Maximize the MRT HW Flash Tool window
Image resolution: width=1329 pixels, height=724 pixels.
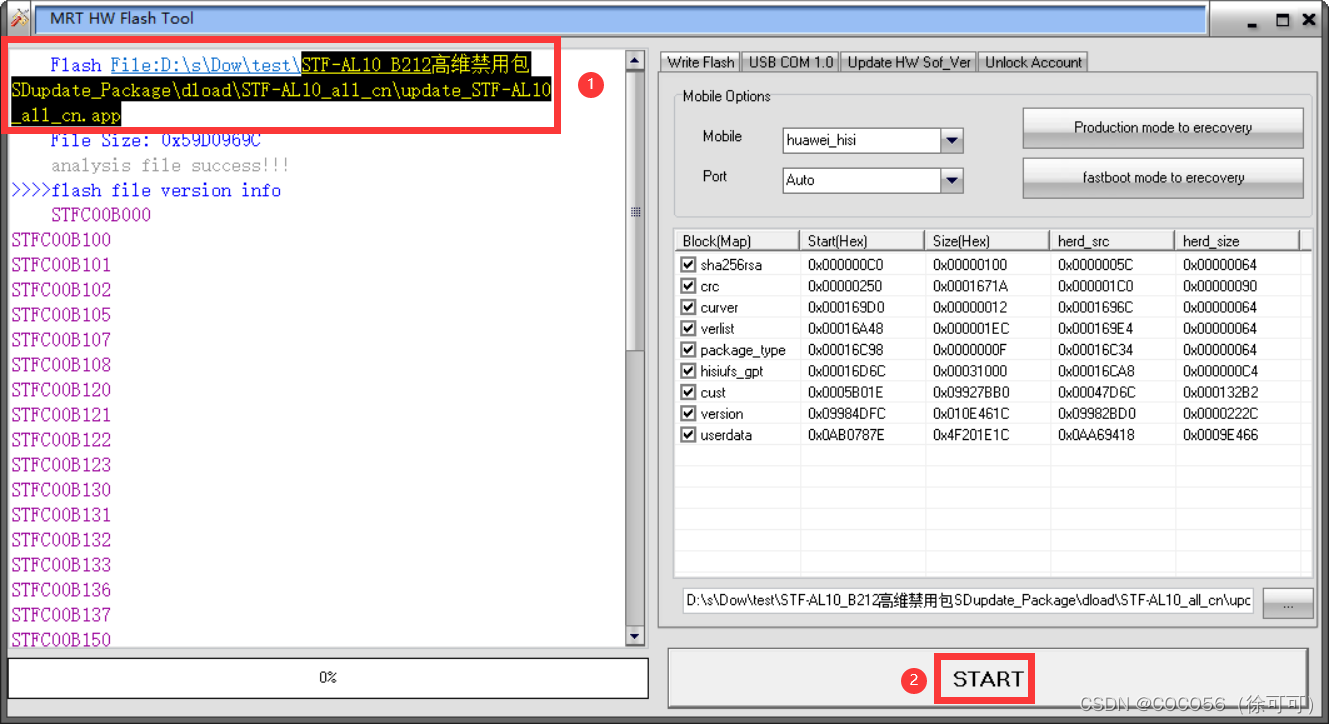[1282, 19]
